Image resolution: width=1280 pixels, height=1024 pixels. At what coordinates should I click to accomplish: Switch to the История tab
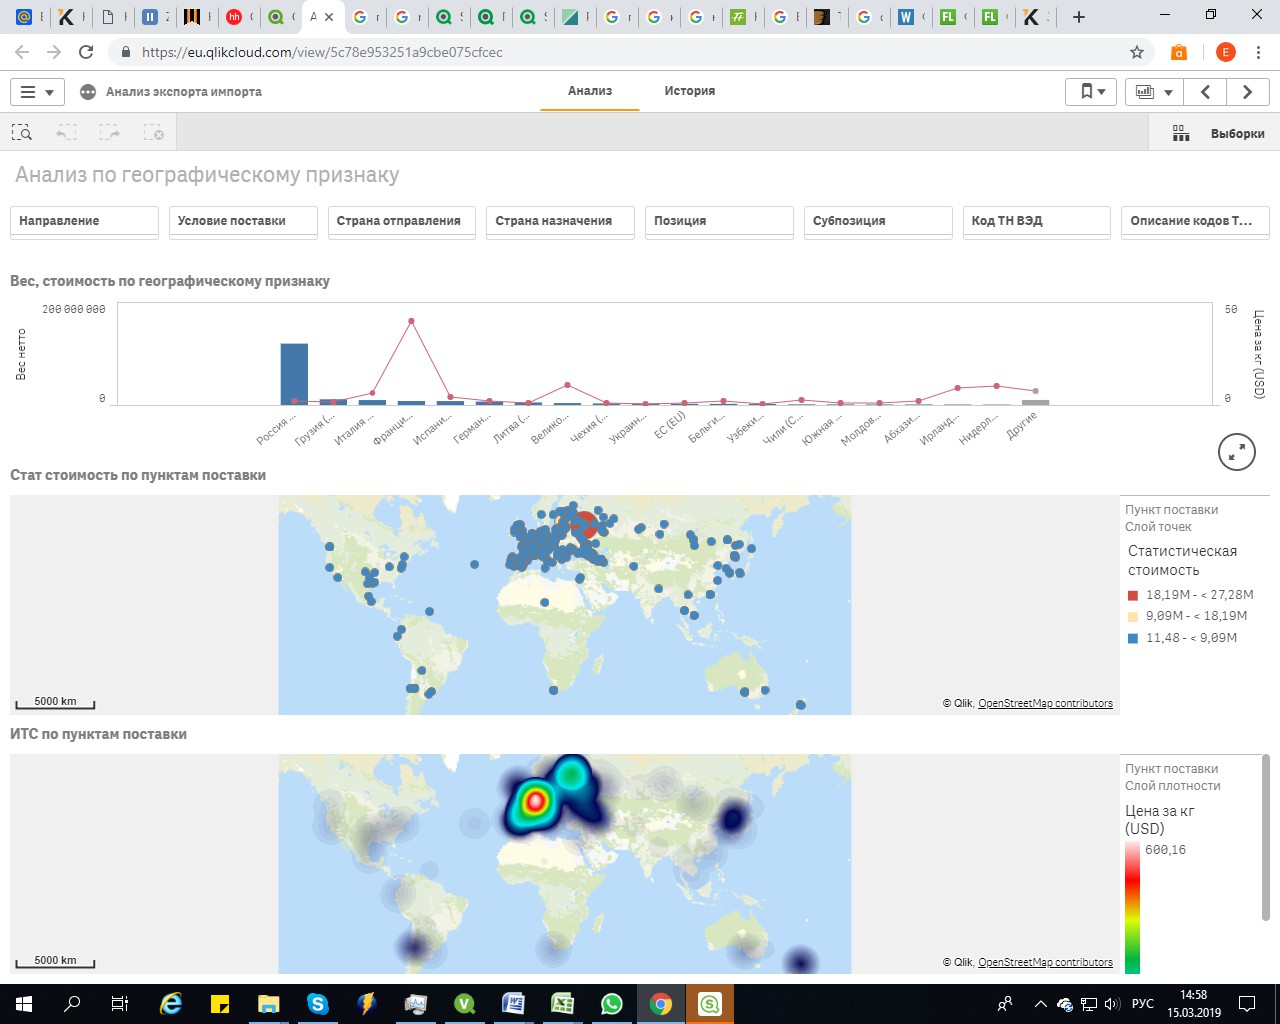coord(690,91)
